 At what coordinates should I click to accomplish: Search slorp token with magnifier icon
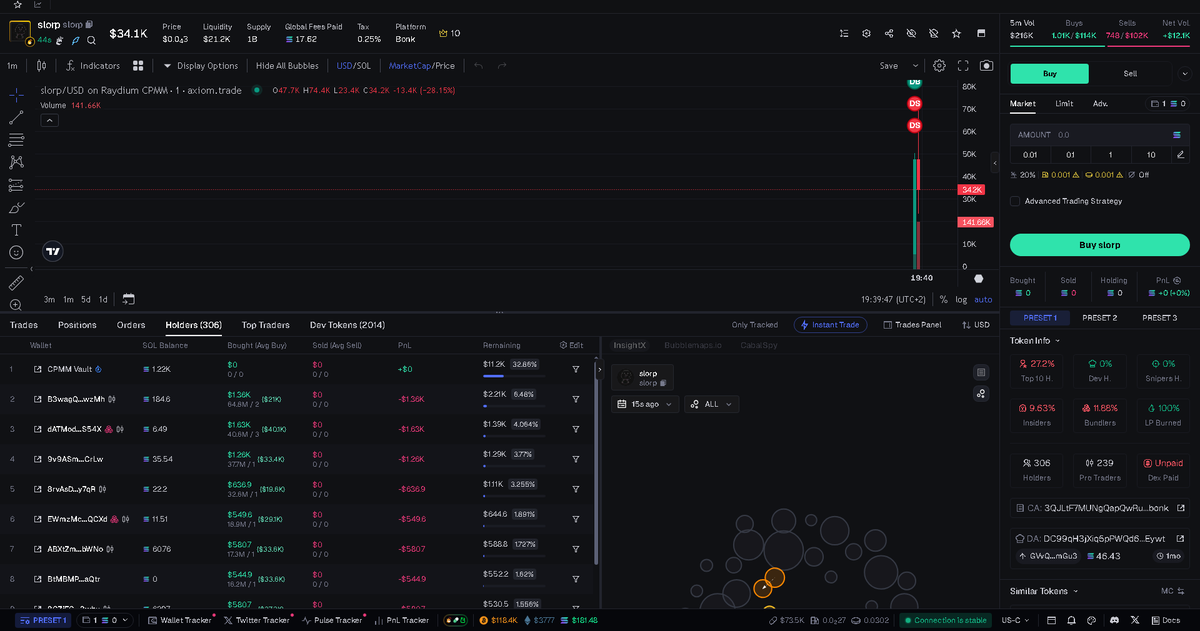91,40
